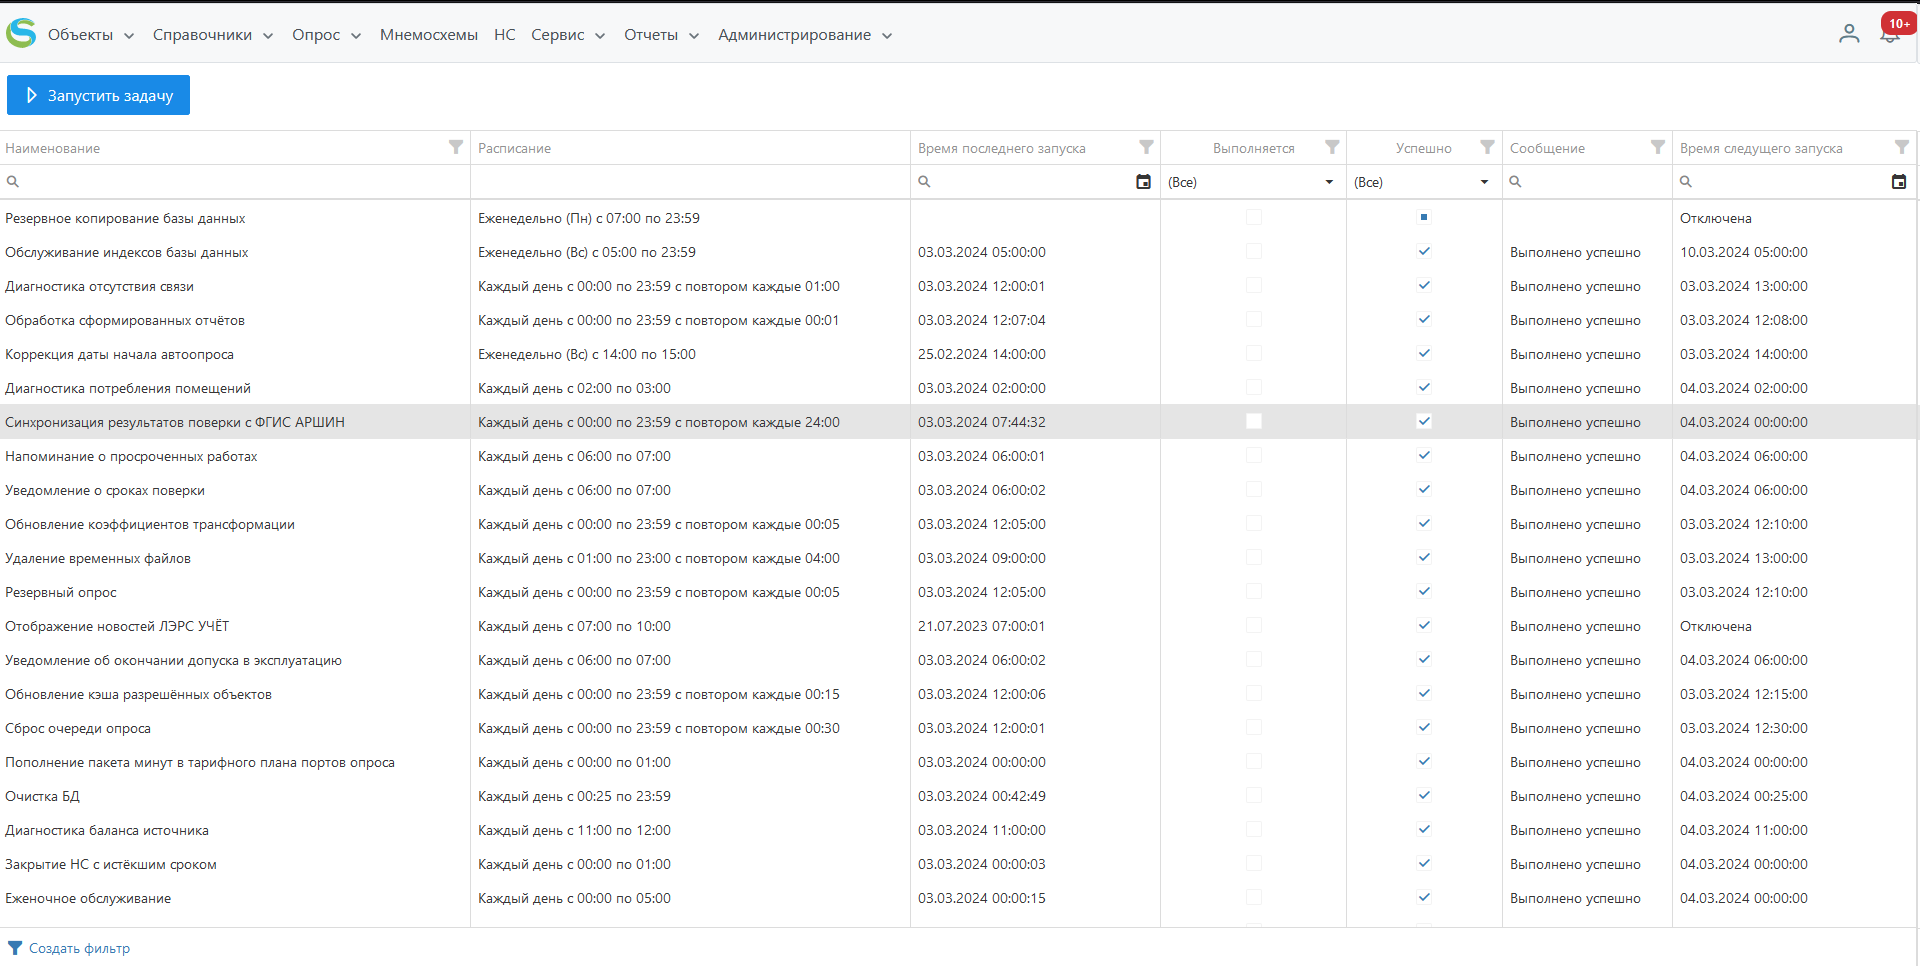Open the calendar picker for next run time
Image resolution: width=1920 pixels, height=966 pixels.
(x=1898, y=182)
